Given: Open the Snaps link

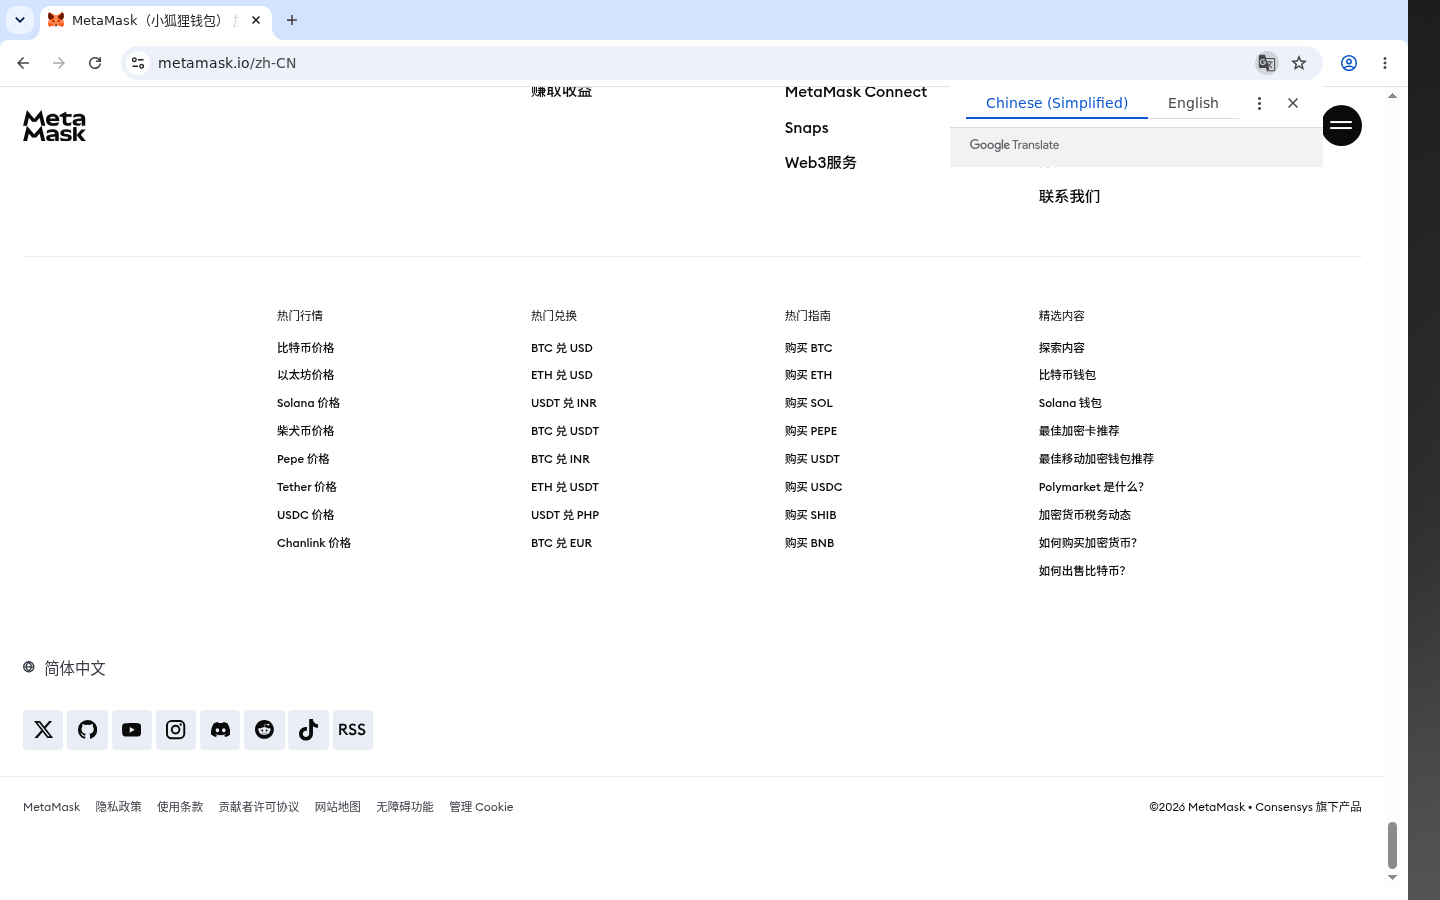Looking at the screenshot, I should point(807,128).
